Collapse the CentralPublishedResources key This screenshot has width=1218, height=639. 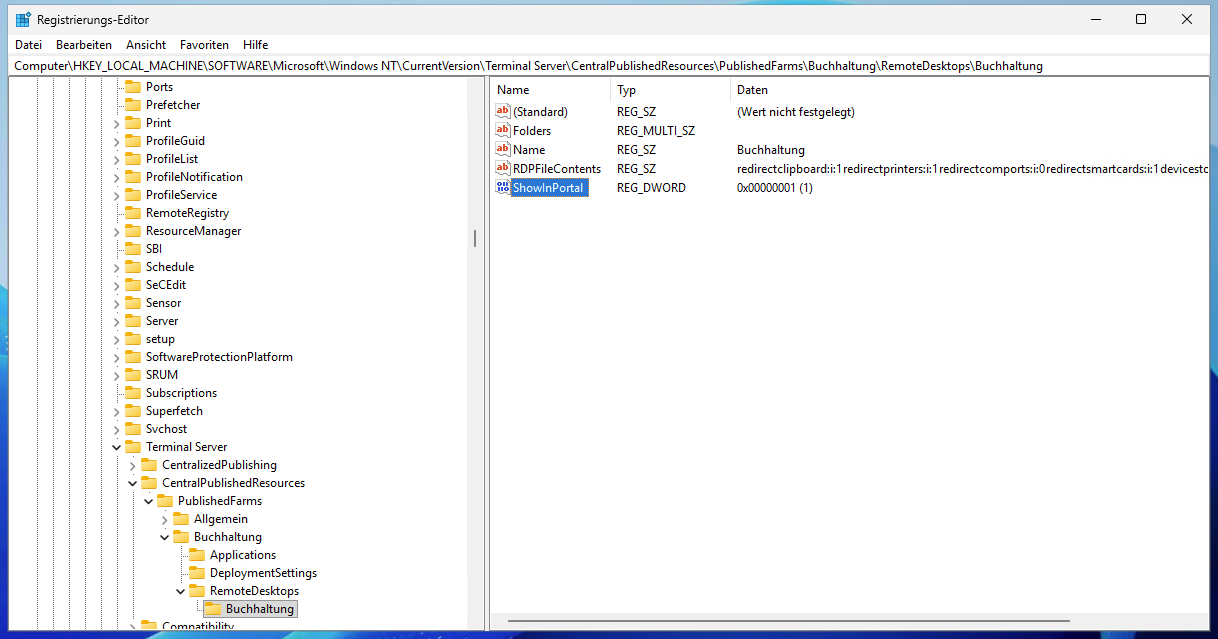pyautogui.click(x=132, y=483)
